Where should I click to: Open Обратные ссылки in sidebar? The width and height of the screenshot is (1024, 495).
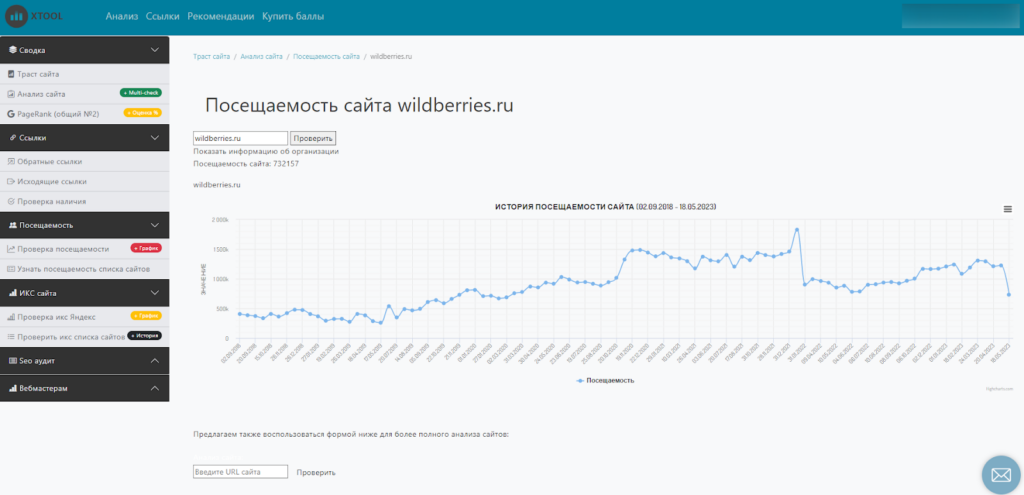[50, 161]
